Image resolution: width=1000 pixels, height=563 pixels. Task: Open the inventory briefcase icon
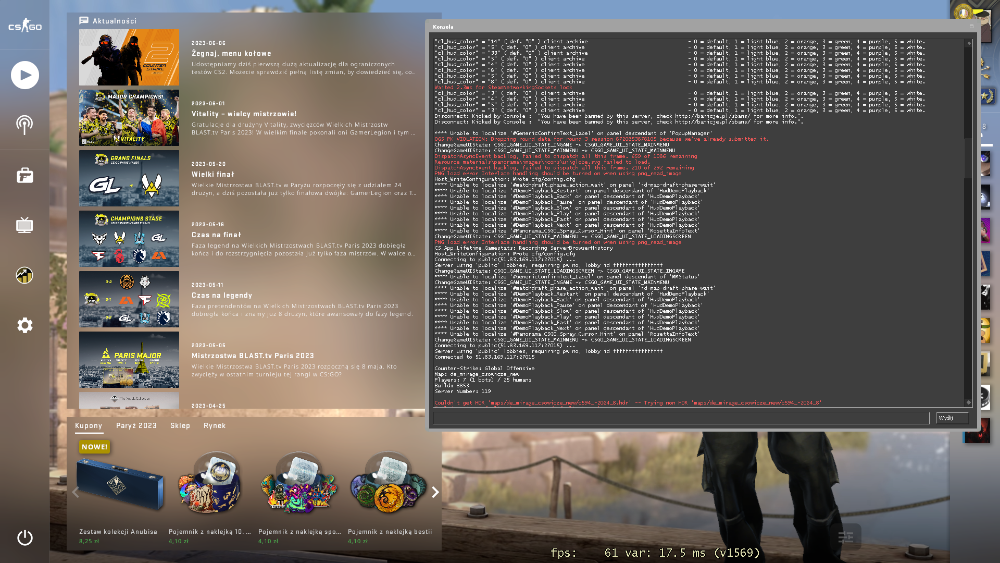pos(25,175)
